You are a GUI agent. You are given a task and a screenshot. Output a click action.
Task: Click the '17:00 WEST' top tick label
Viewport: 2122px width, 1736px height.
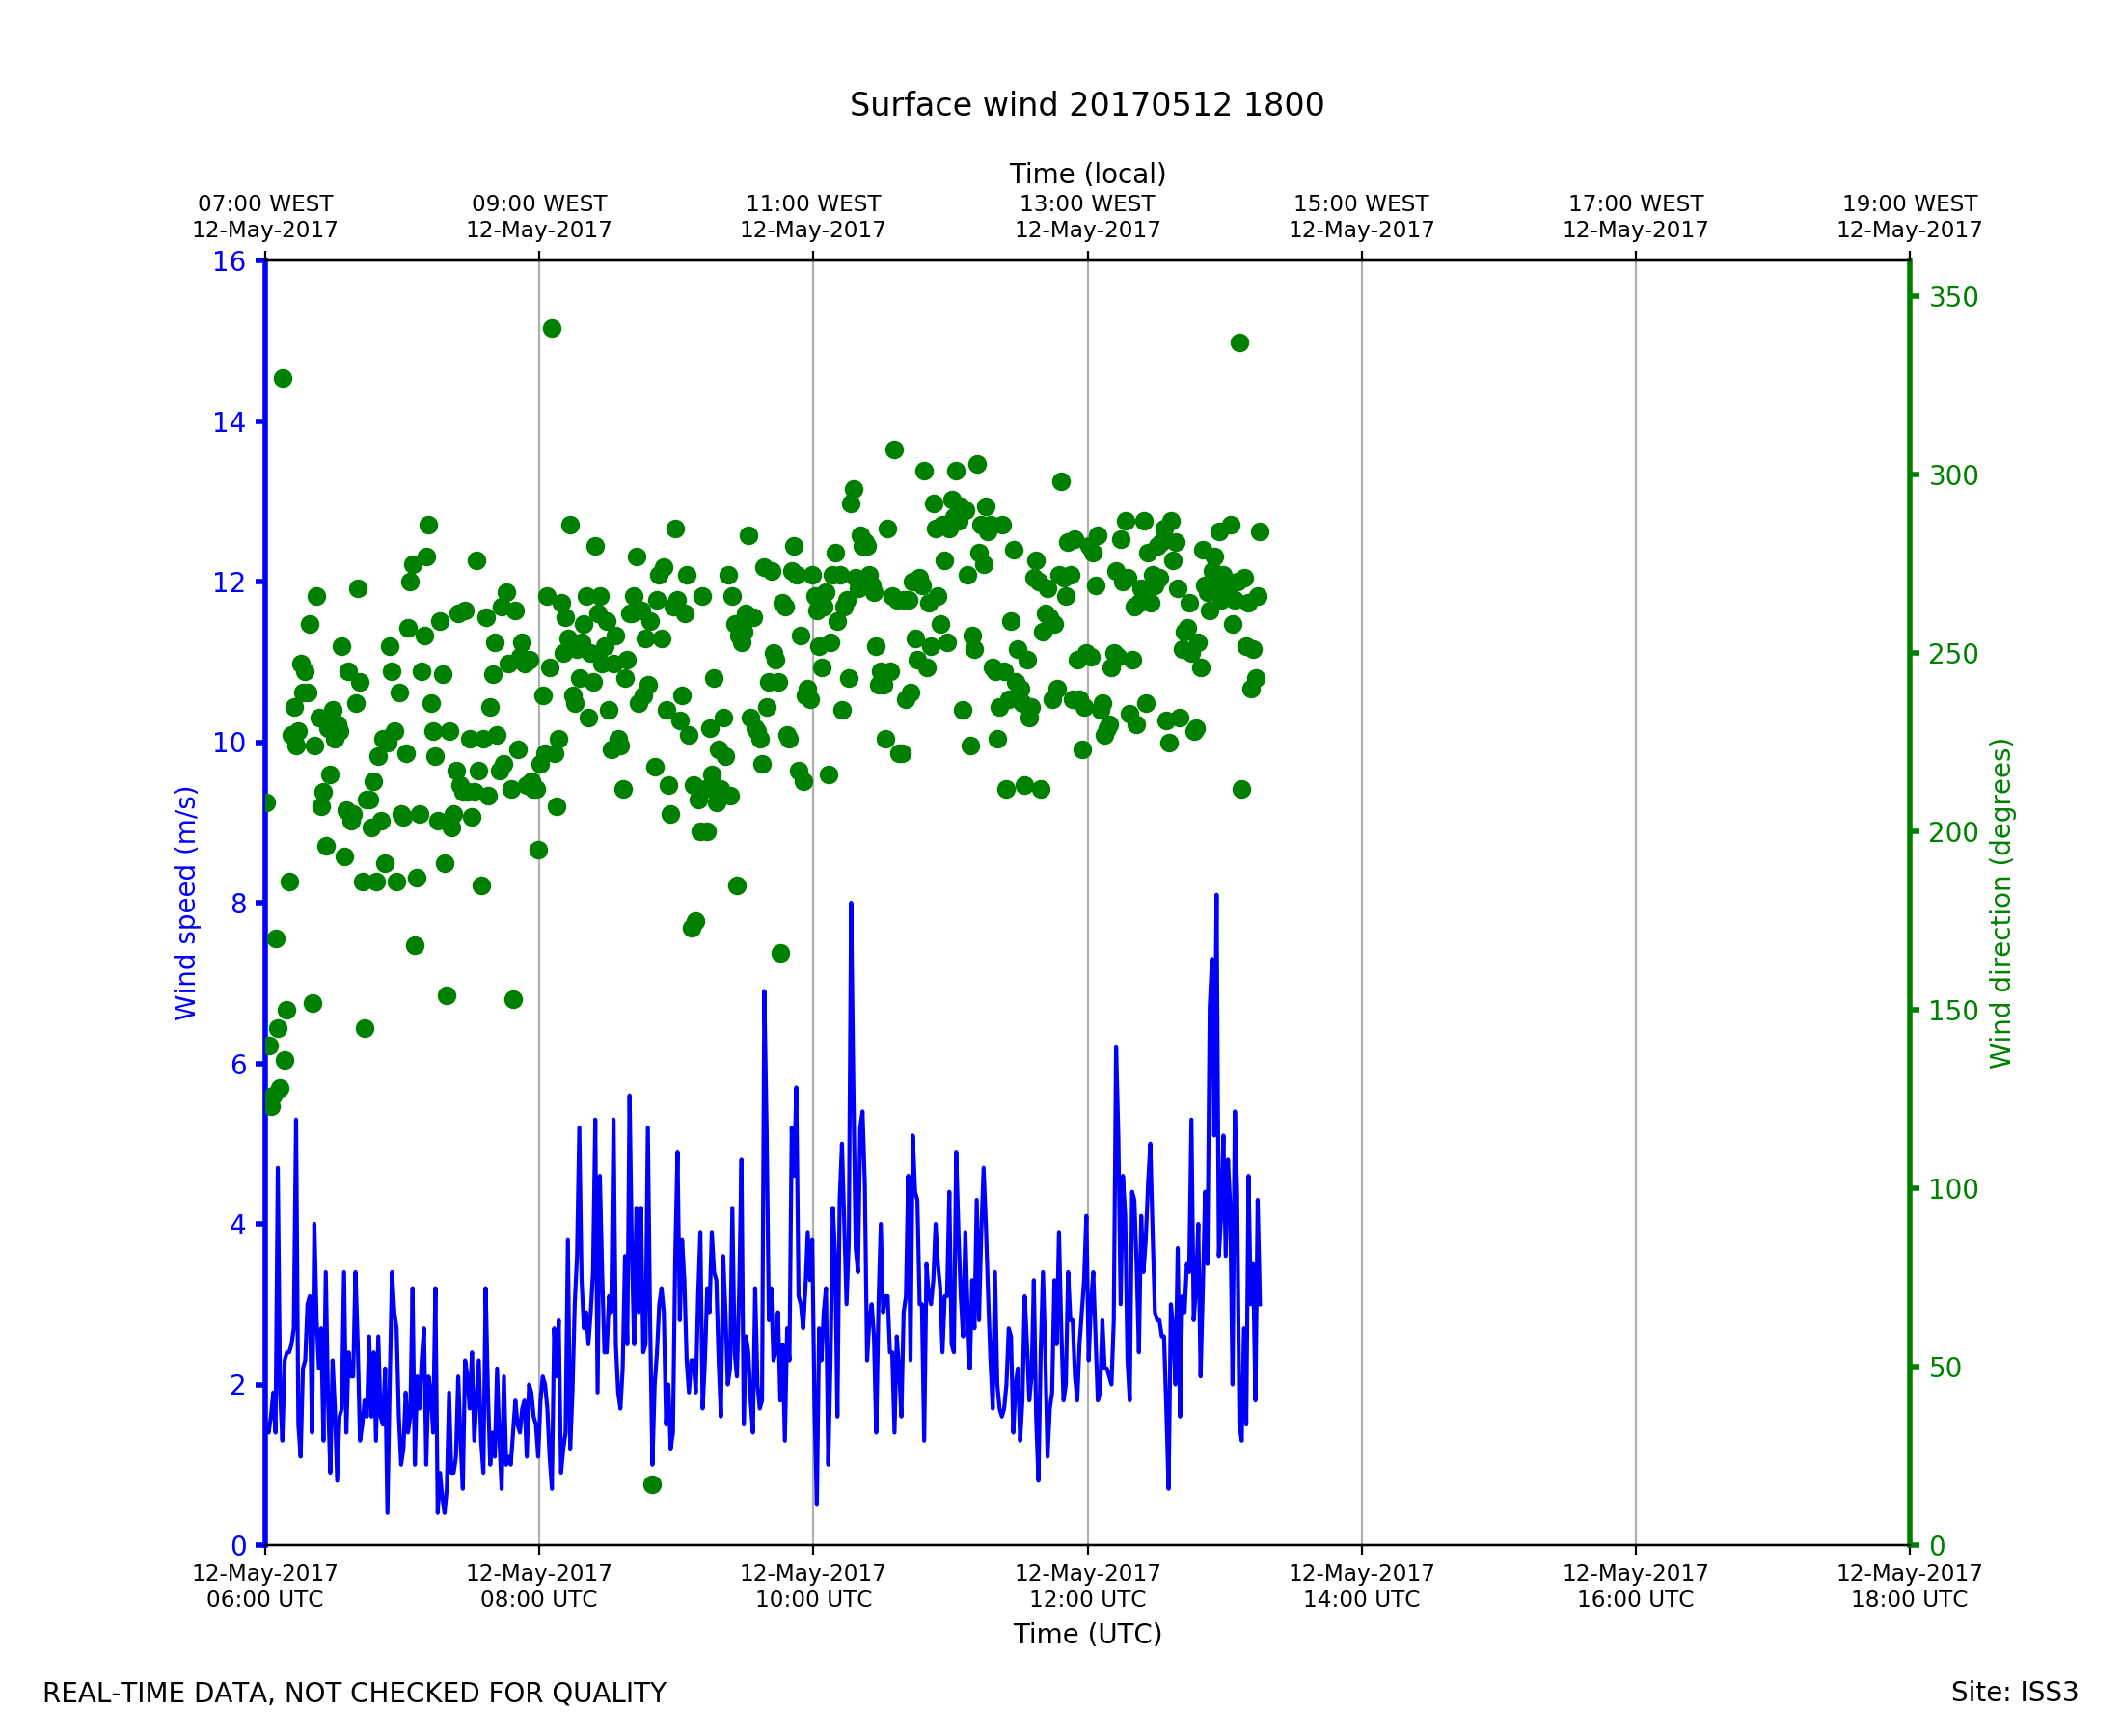tap(1635, 204)
